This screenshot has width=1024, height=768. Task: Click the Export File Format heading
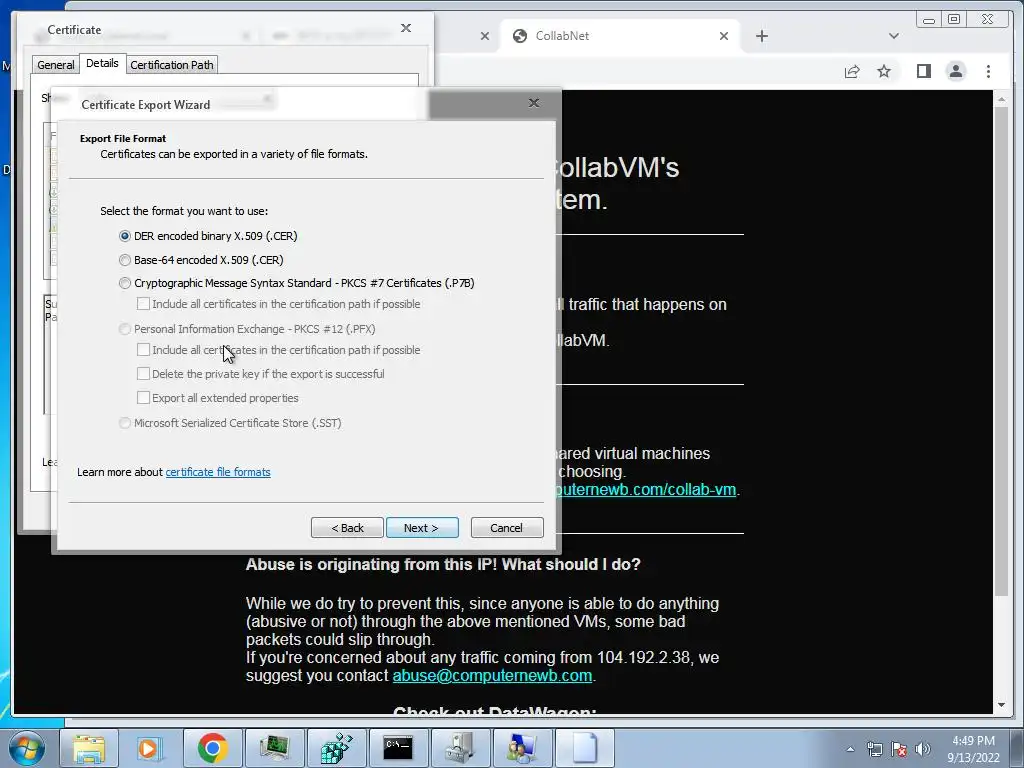point(123,138)
